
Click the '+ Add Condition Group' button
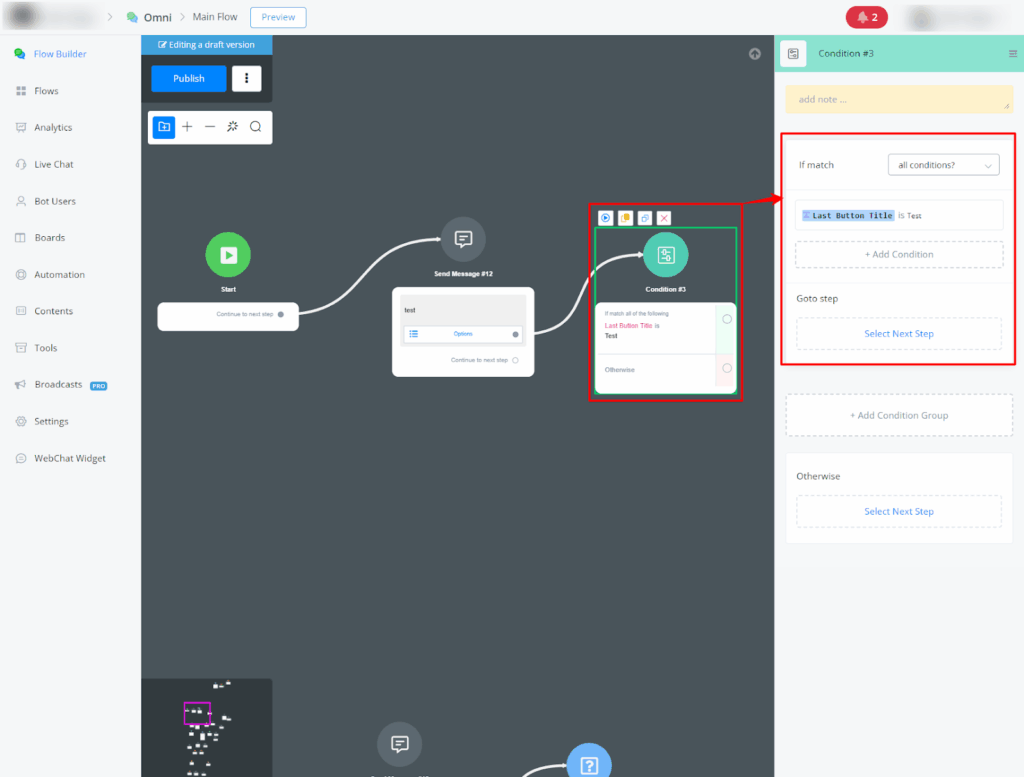(899, 415)
